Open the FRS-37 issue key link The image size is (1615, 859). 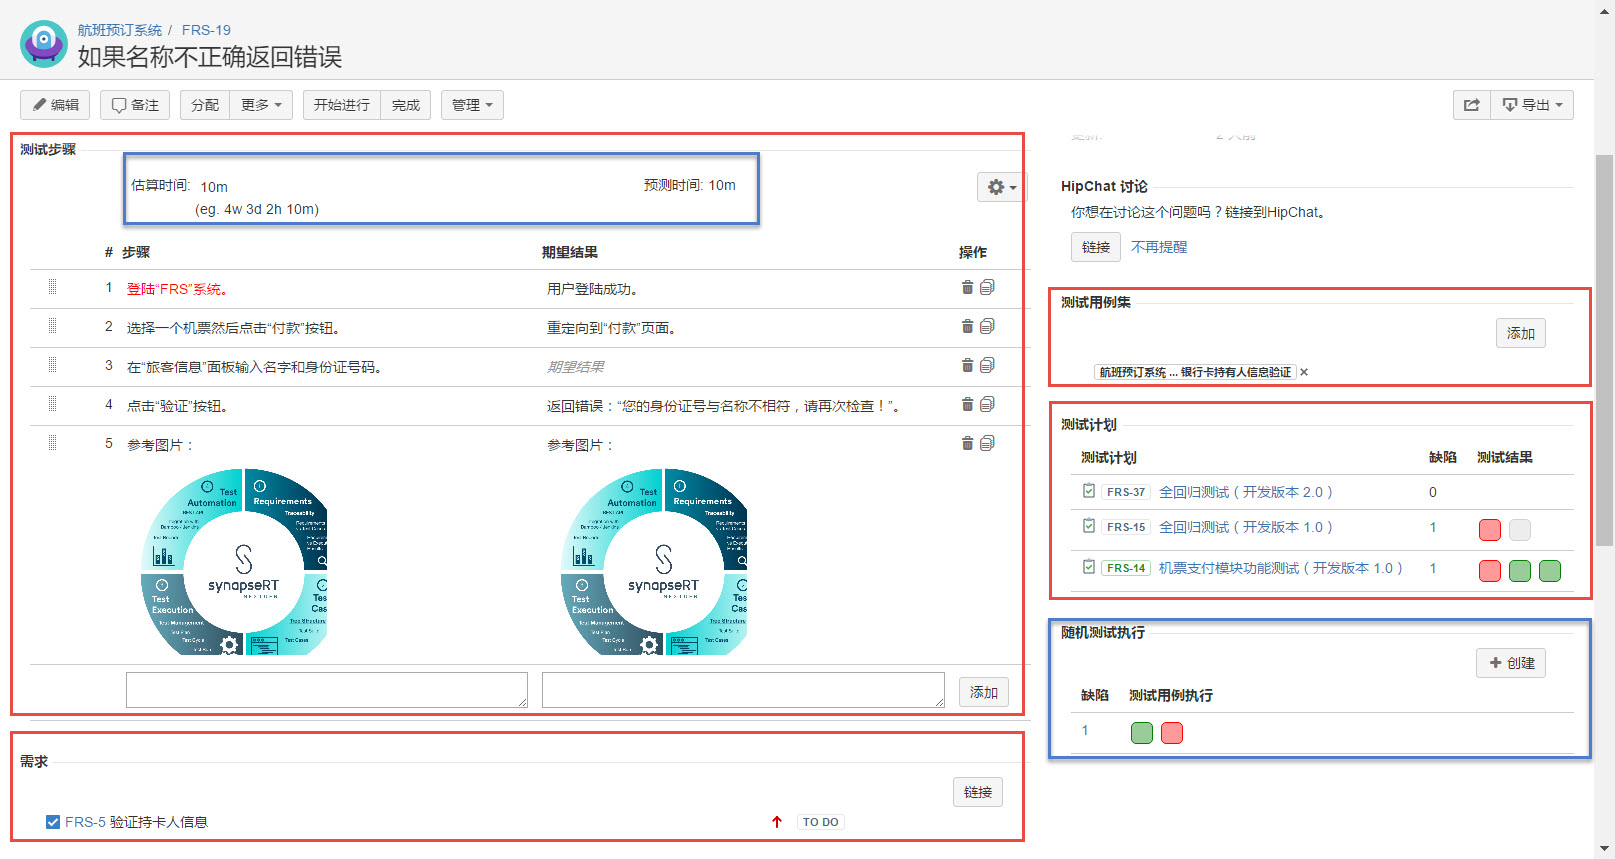pyautogui.click(x=1126, y=492)
